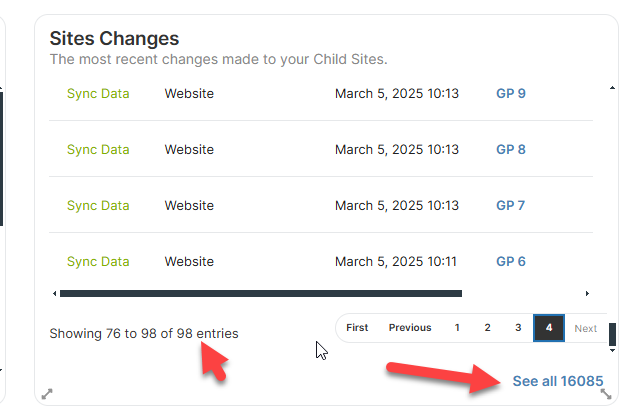Click the vertical scrollbar up arrow
The width and height of the screenshot is (636, 414).
[x=612, y=88]
